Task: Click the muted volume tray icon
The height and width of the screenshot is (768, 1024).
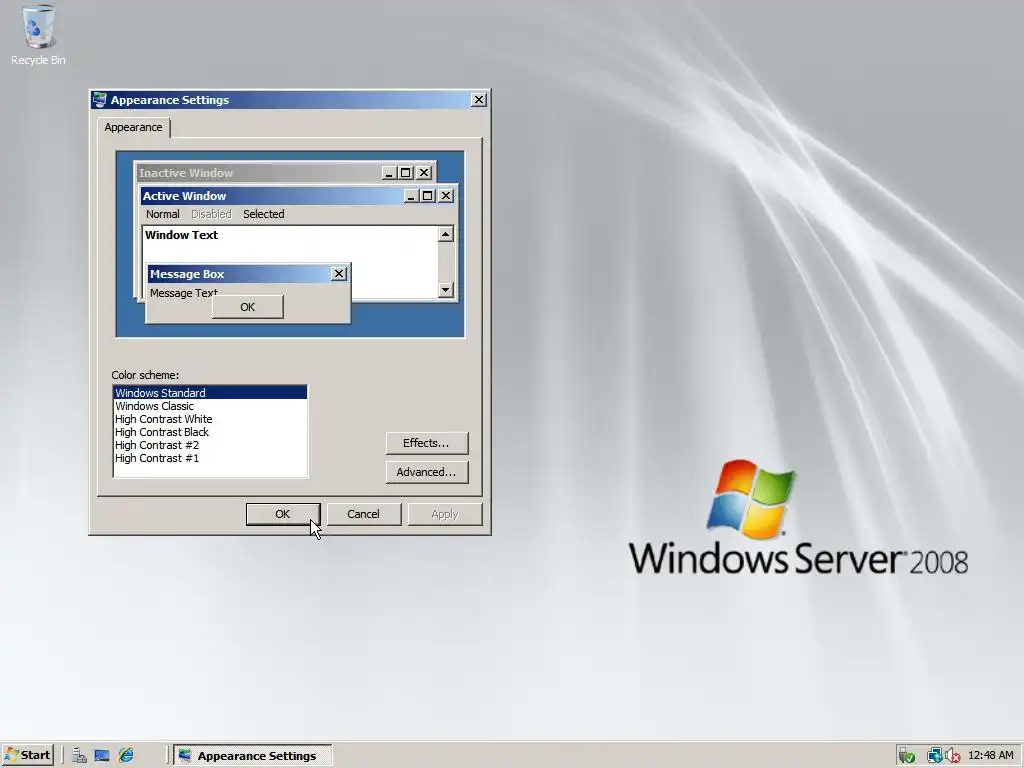Action: tap(952, 756)
